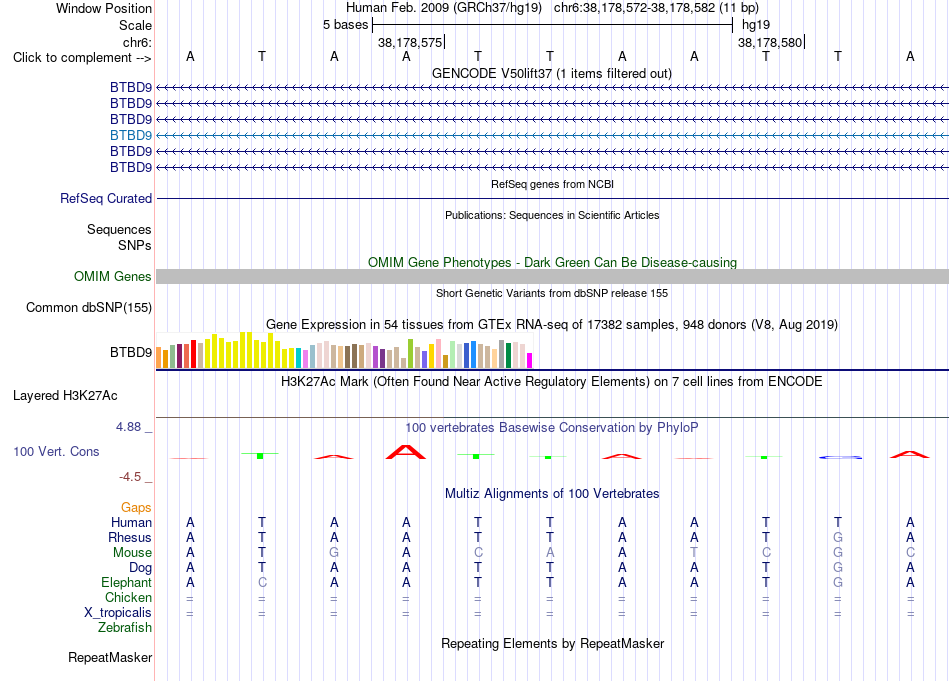This screenshot has height=681, width=950.
Task: Click the dark green bar in GTEx chart
Action: pyautogui.click(x=508, y=356)
